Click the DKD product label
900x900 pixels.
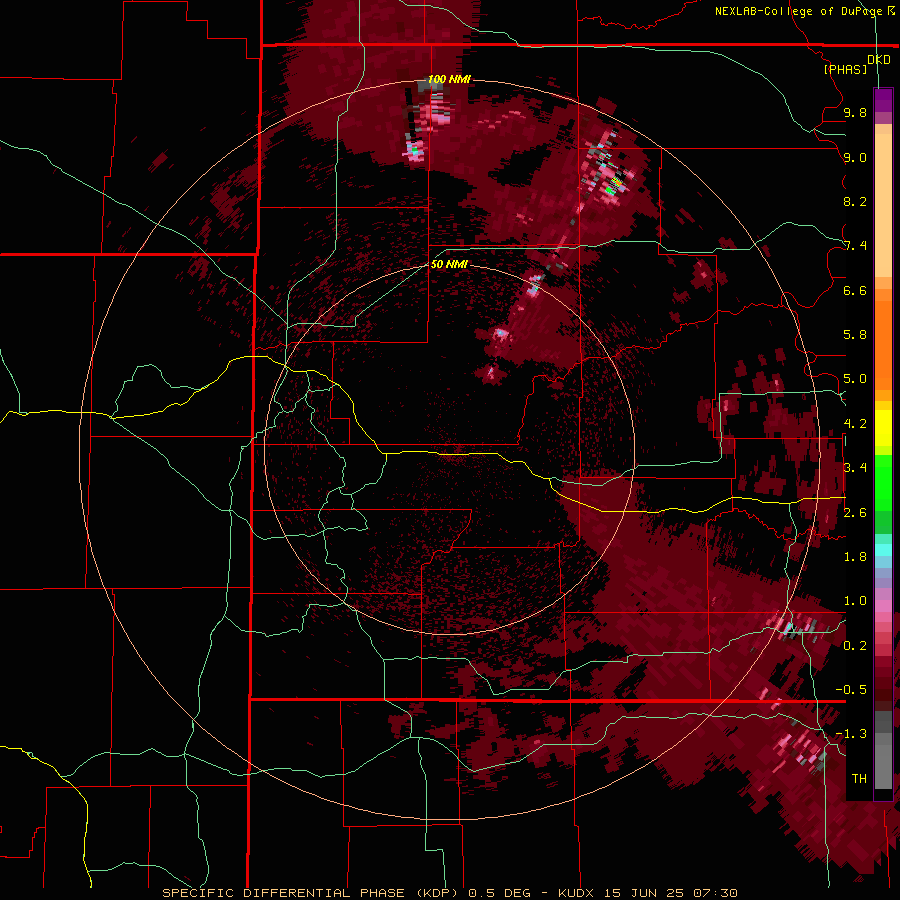pyautogui.click(x=878, y=59)
